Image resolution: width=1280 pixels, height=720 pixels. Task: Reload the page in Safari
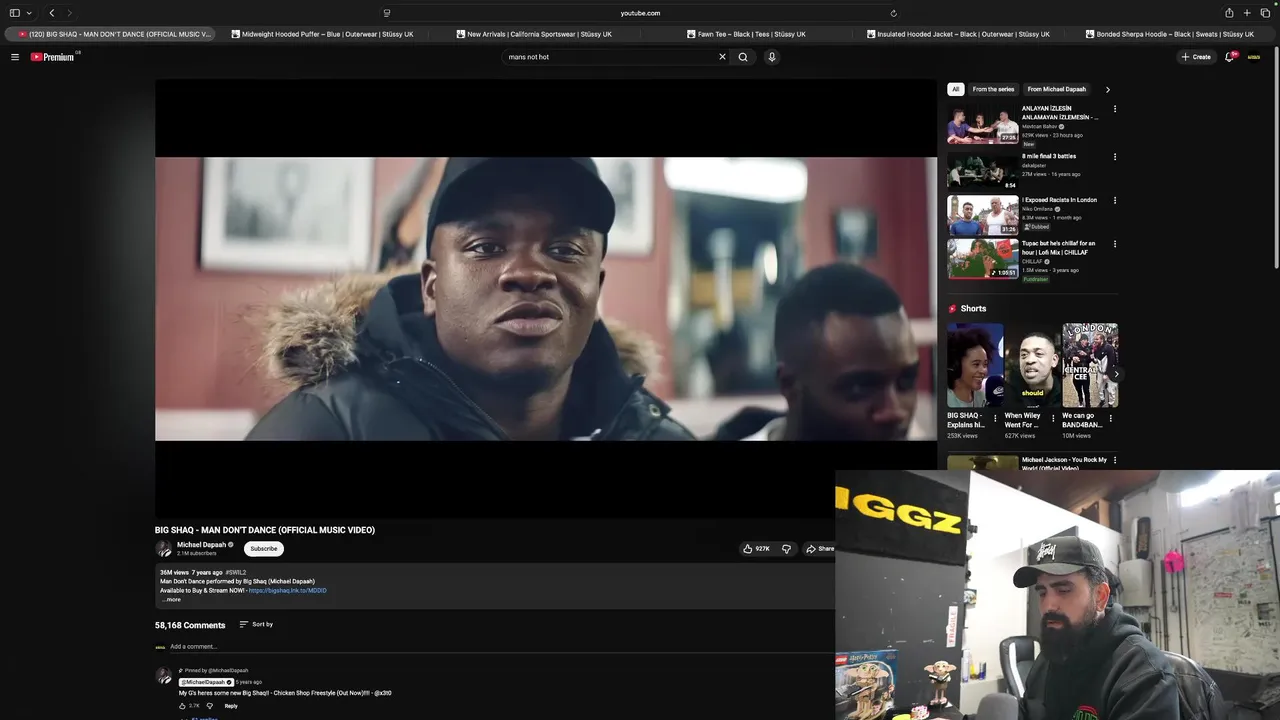893,13
